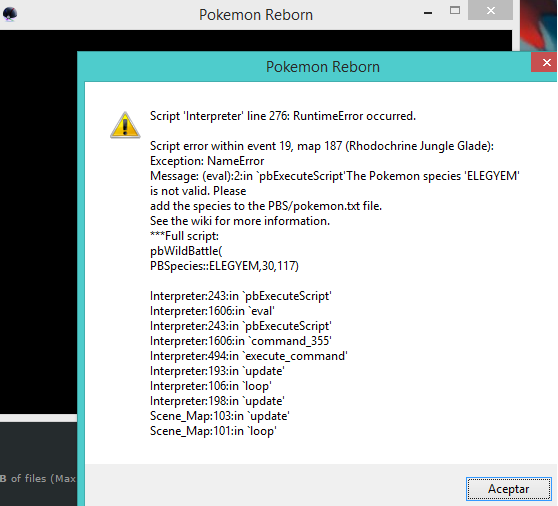558x506 pixels.
Task: Click the trace line 'Interpreter:106:in `loop''
Action: pyautogui.click(x=211, y=386)
